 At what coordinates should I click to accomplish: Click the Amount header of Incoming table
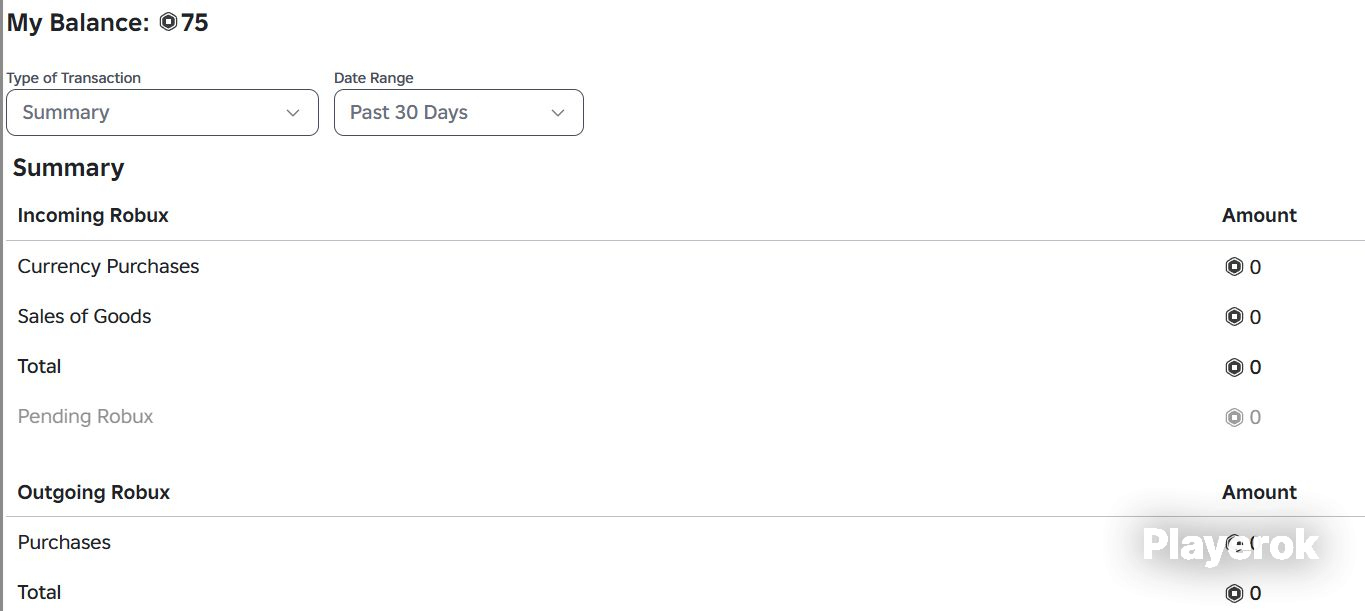[x=1259, y=215]
